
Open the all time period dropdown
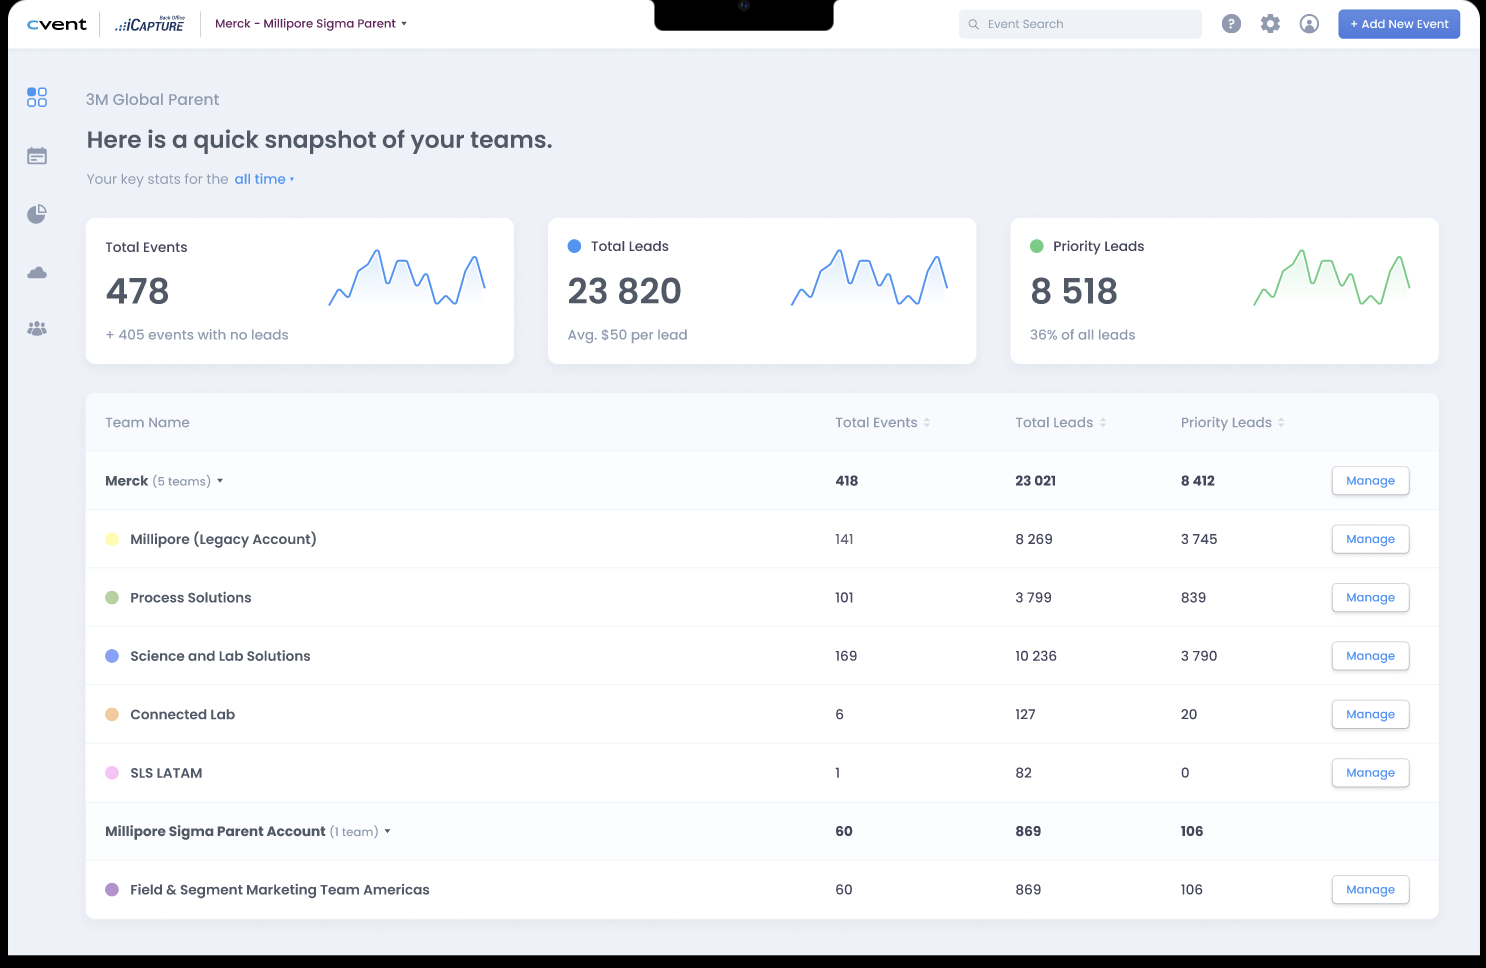point(264,179)
